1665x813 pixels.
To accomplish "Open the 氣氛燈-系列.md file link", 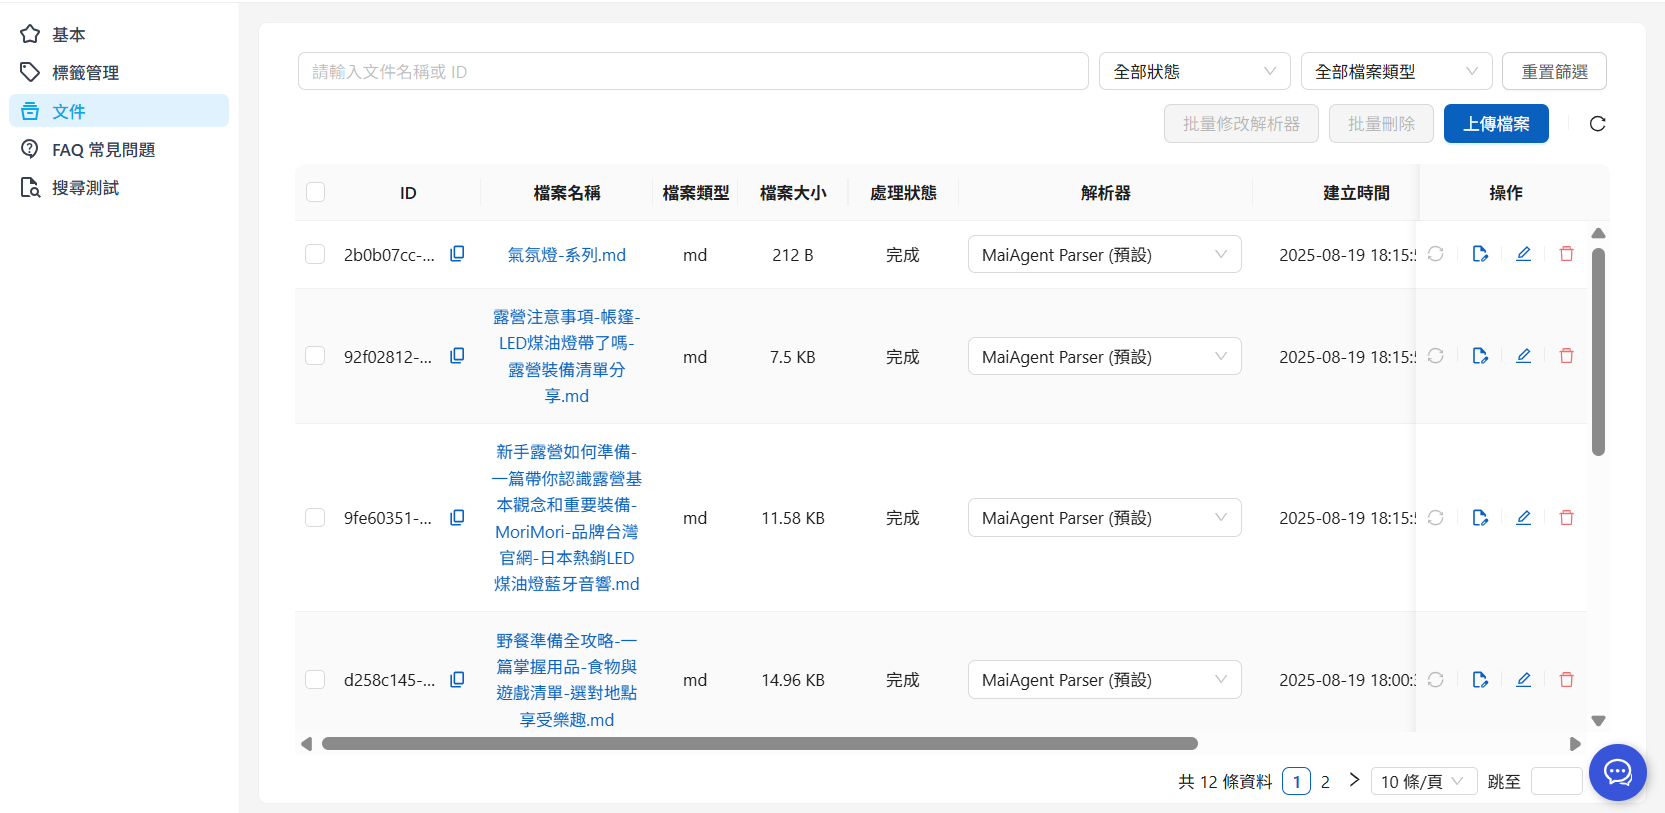I will click(x=566, y=255).
